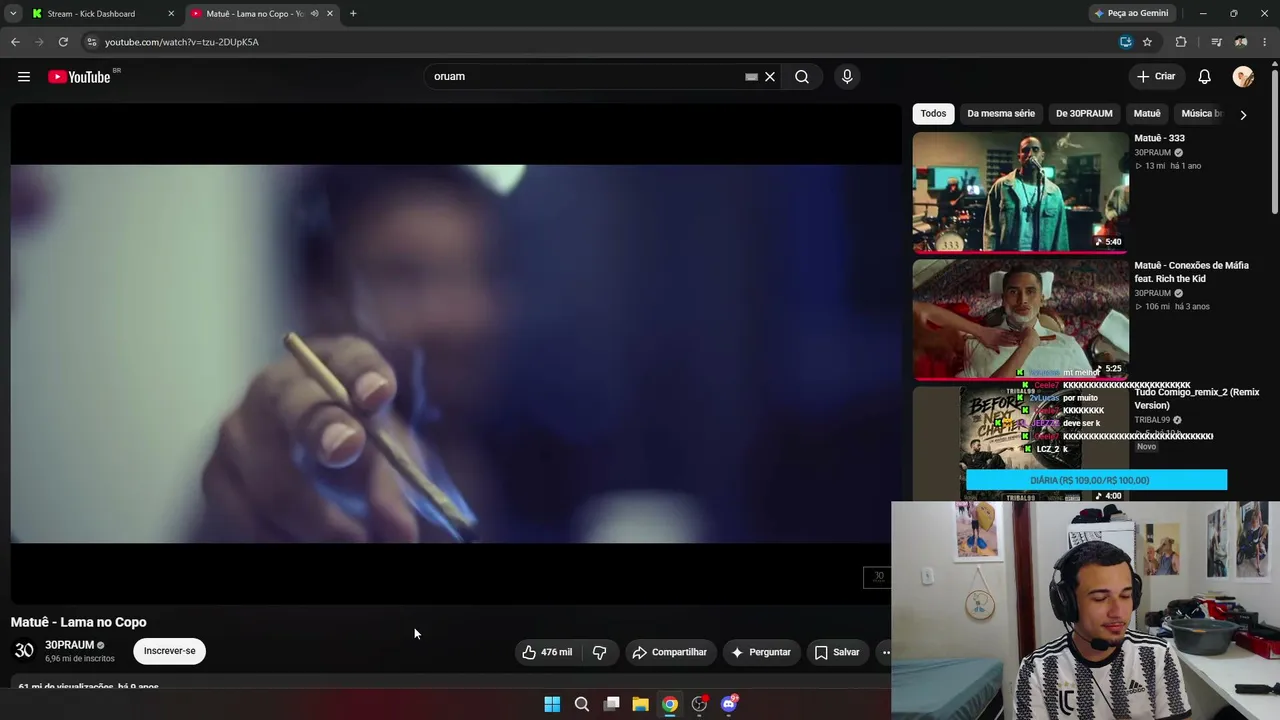Open the 30PRAUM channel avatar

coord(24,651)
